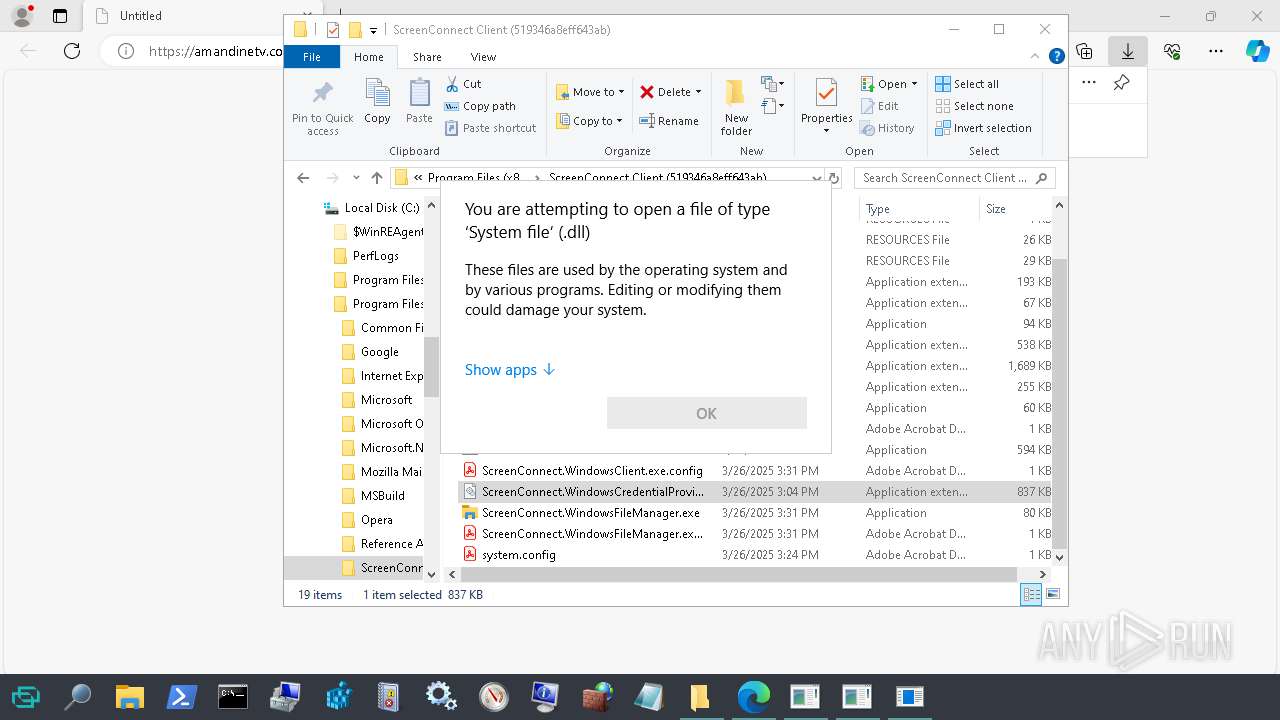Select ScreenConnect.WindowsClient.exe.config file
Viewport: 1280px width, 720px height.
click(592, 471)
